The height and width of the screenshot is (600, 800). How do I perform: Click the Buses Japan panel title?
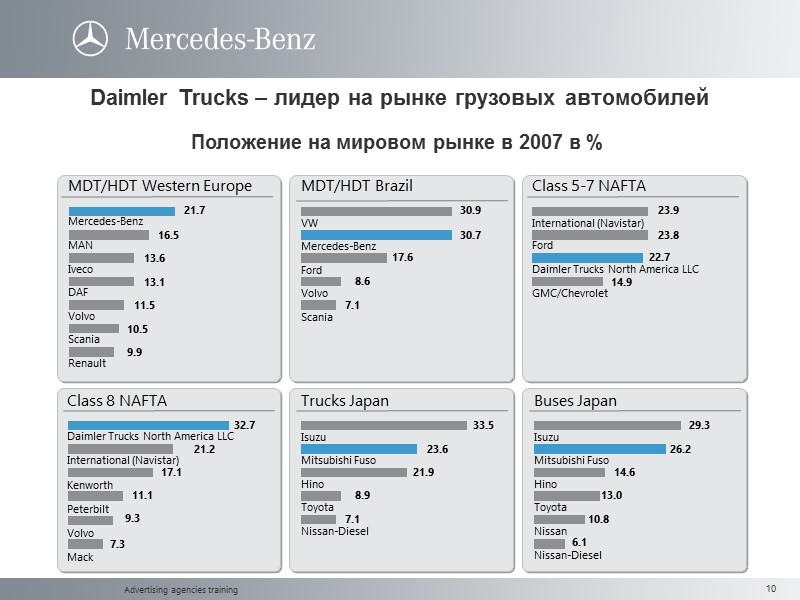point(574,400)
